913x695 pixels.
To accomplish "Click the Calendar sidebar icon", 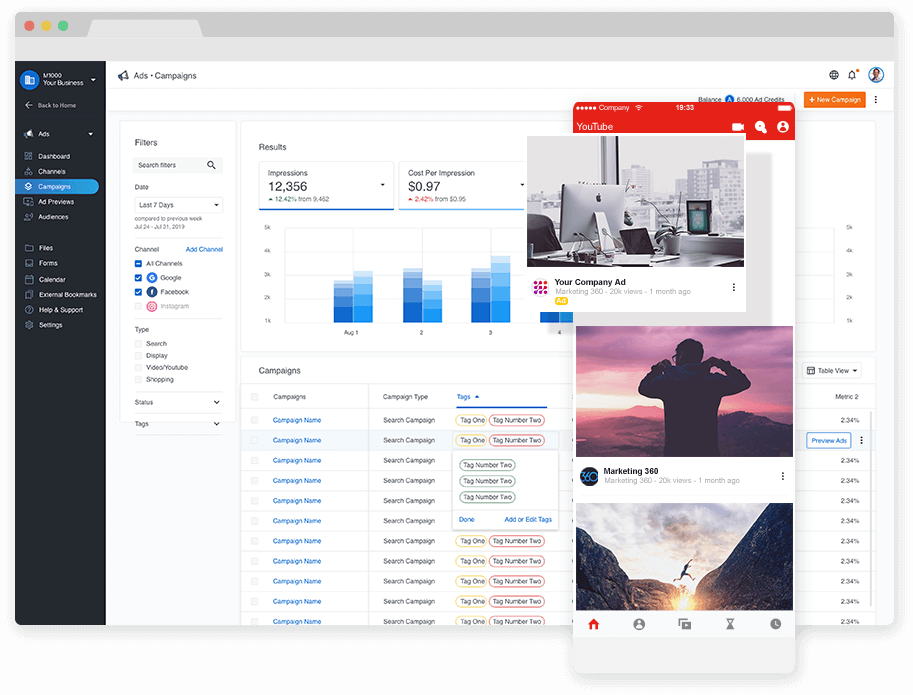I will pos(29,279).
